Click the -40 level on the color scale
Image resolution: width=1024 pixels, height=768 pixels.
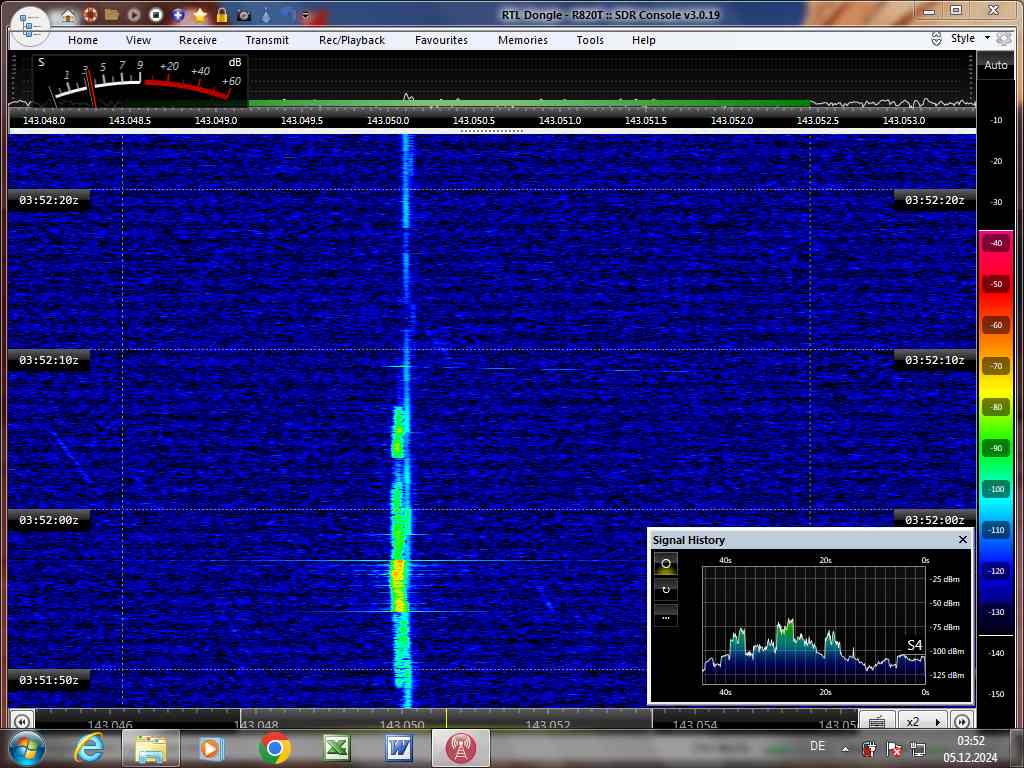click(x=996, y=243)
